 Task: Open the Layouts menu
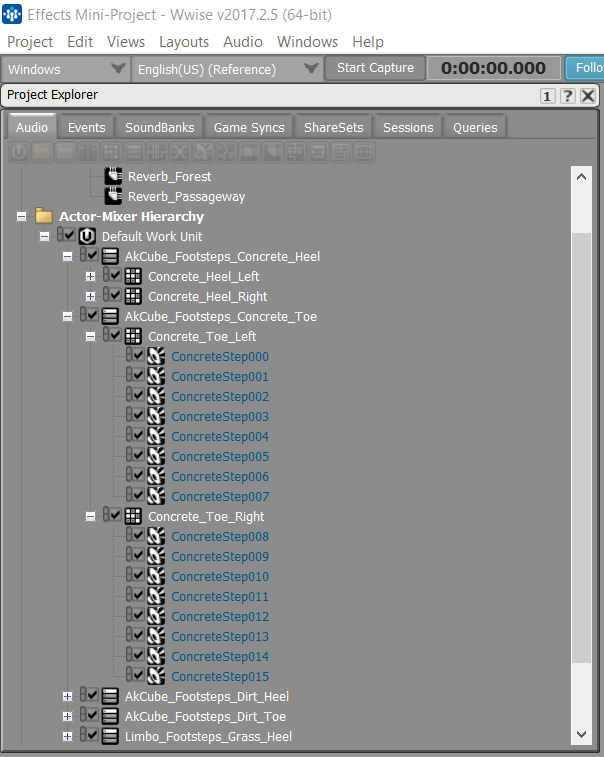pos(184,42)
